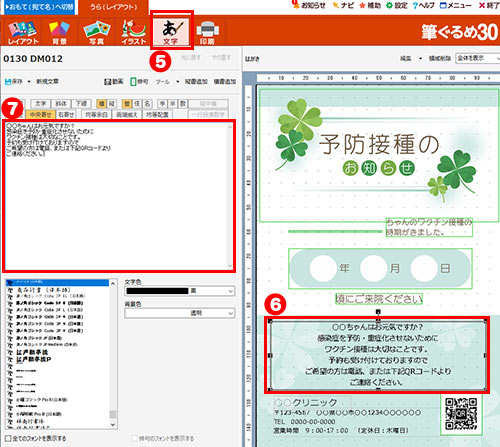Open ヘルプ help

[x=423, y=5]
